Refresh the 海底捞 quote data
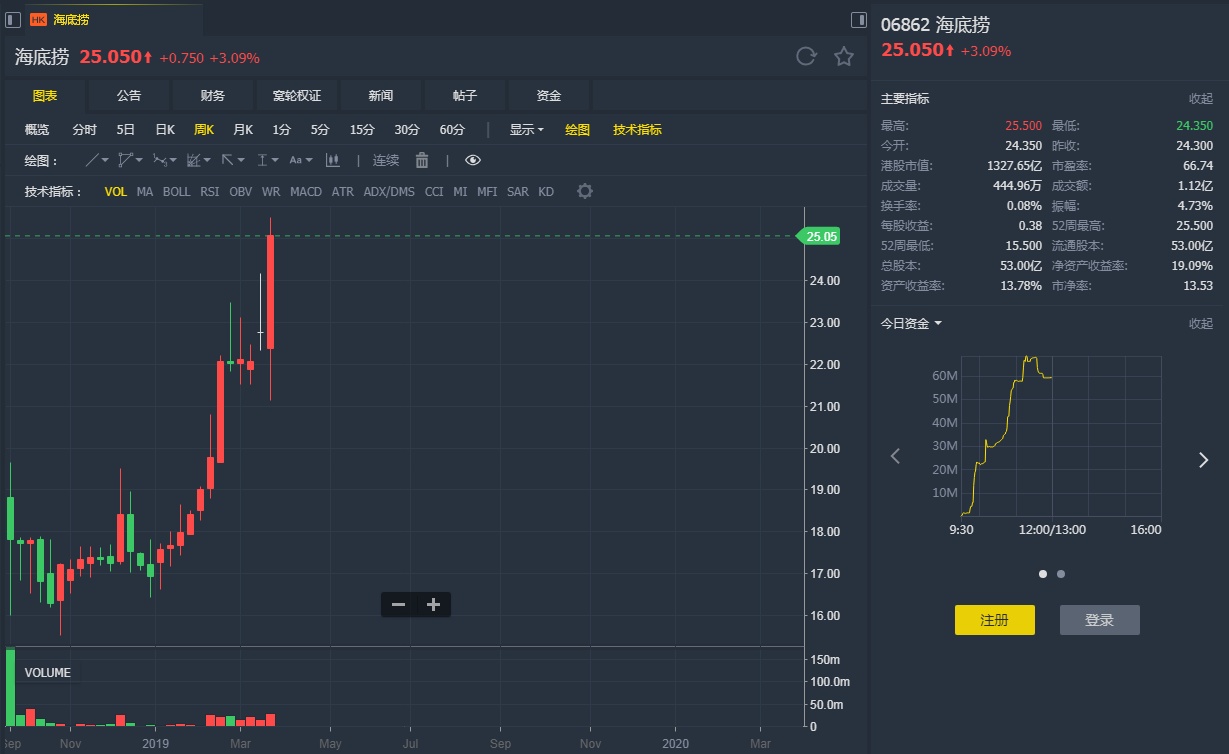The image size is (1229, 754). point(806,57)
